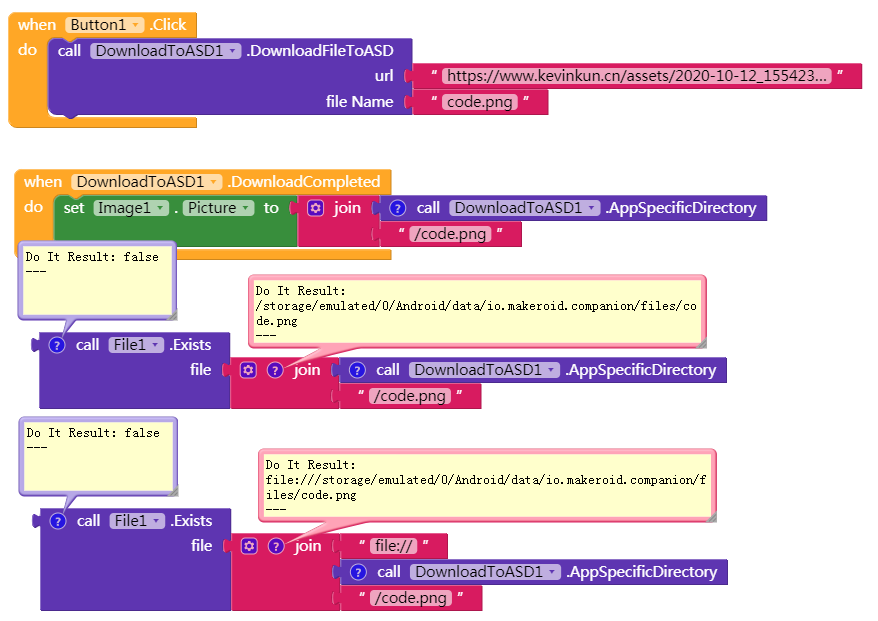Select the .DownloadFileToASD call block label

pyautogui.click(x=320, y=51)
